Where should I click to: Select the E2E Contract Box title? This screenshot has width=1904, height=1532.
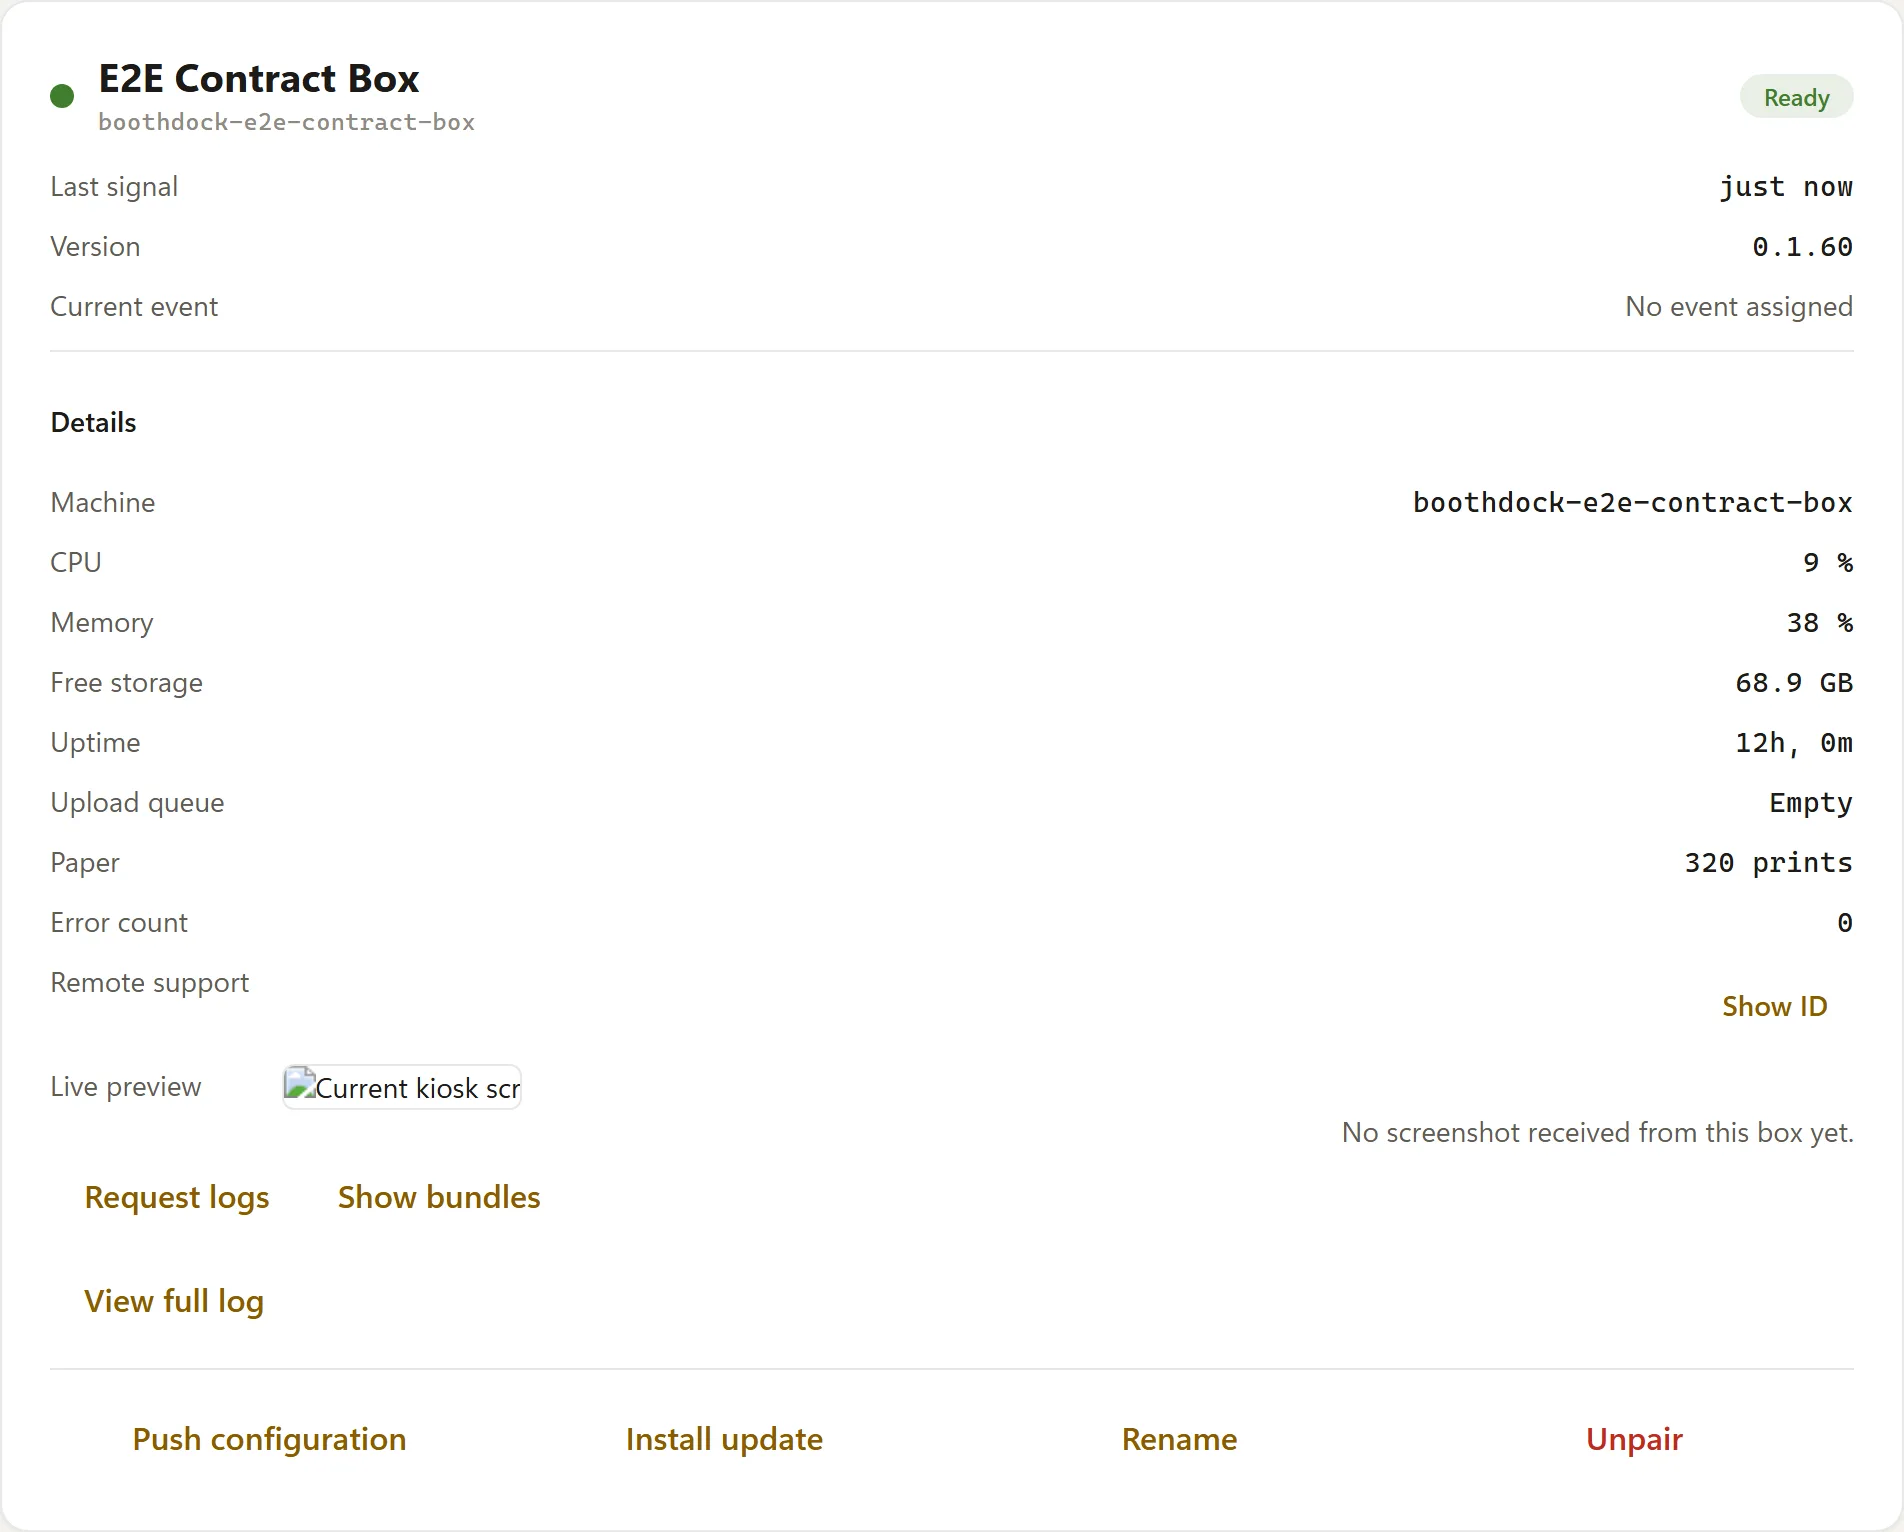click(259, 78)
